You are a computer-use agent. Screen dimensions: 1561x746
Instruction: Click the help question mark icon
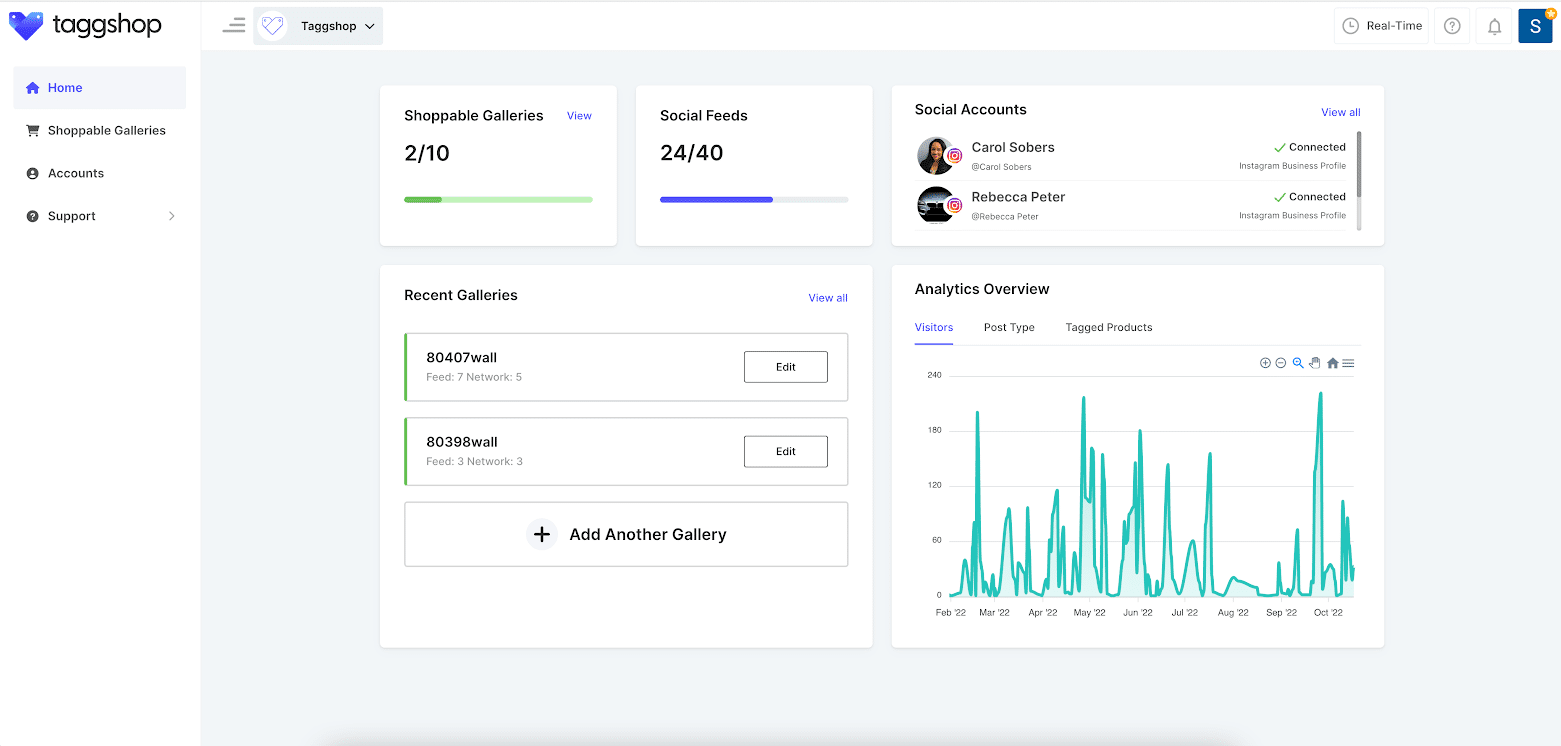tap(1452, 26)
